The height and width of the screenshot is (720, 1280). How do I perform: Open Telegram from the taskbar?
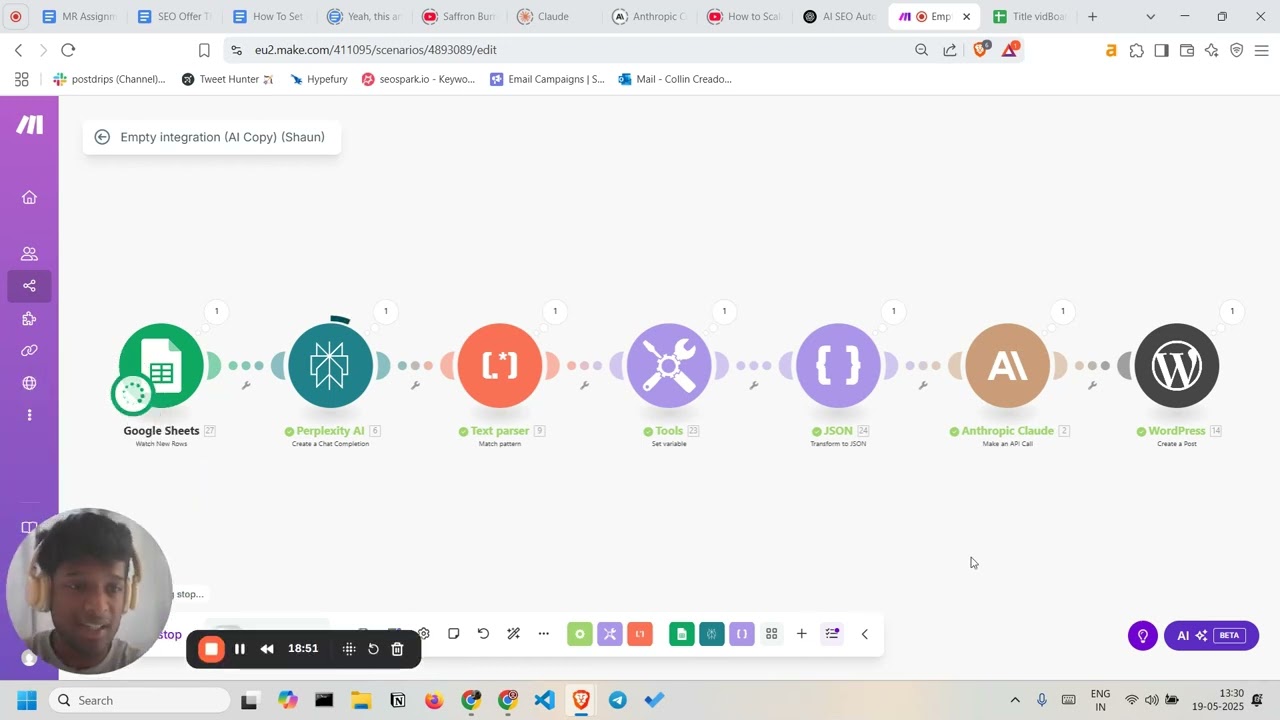(x=618, y=700)
